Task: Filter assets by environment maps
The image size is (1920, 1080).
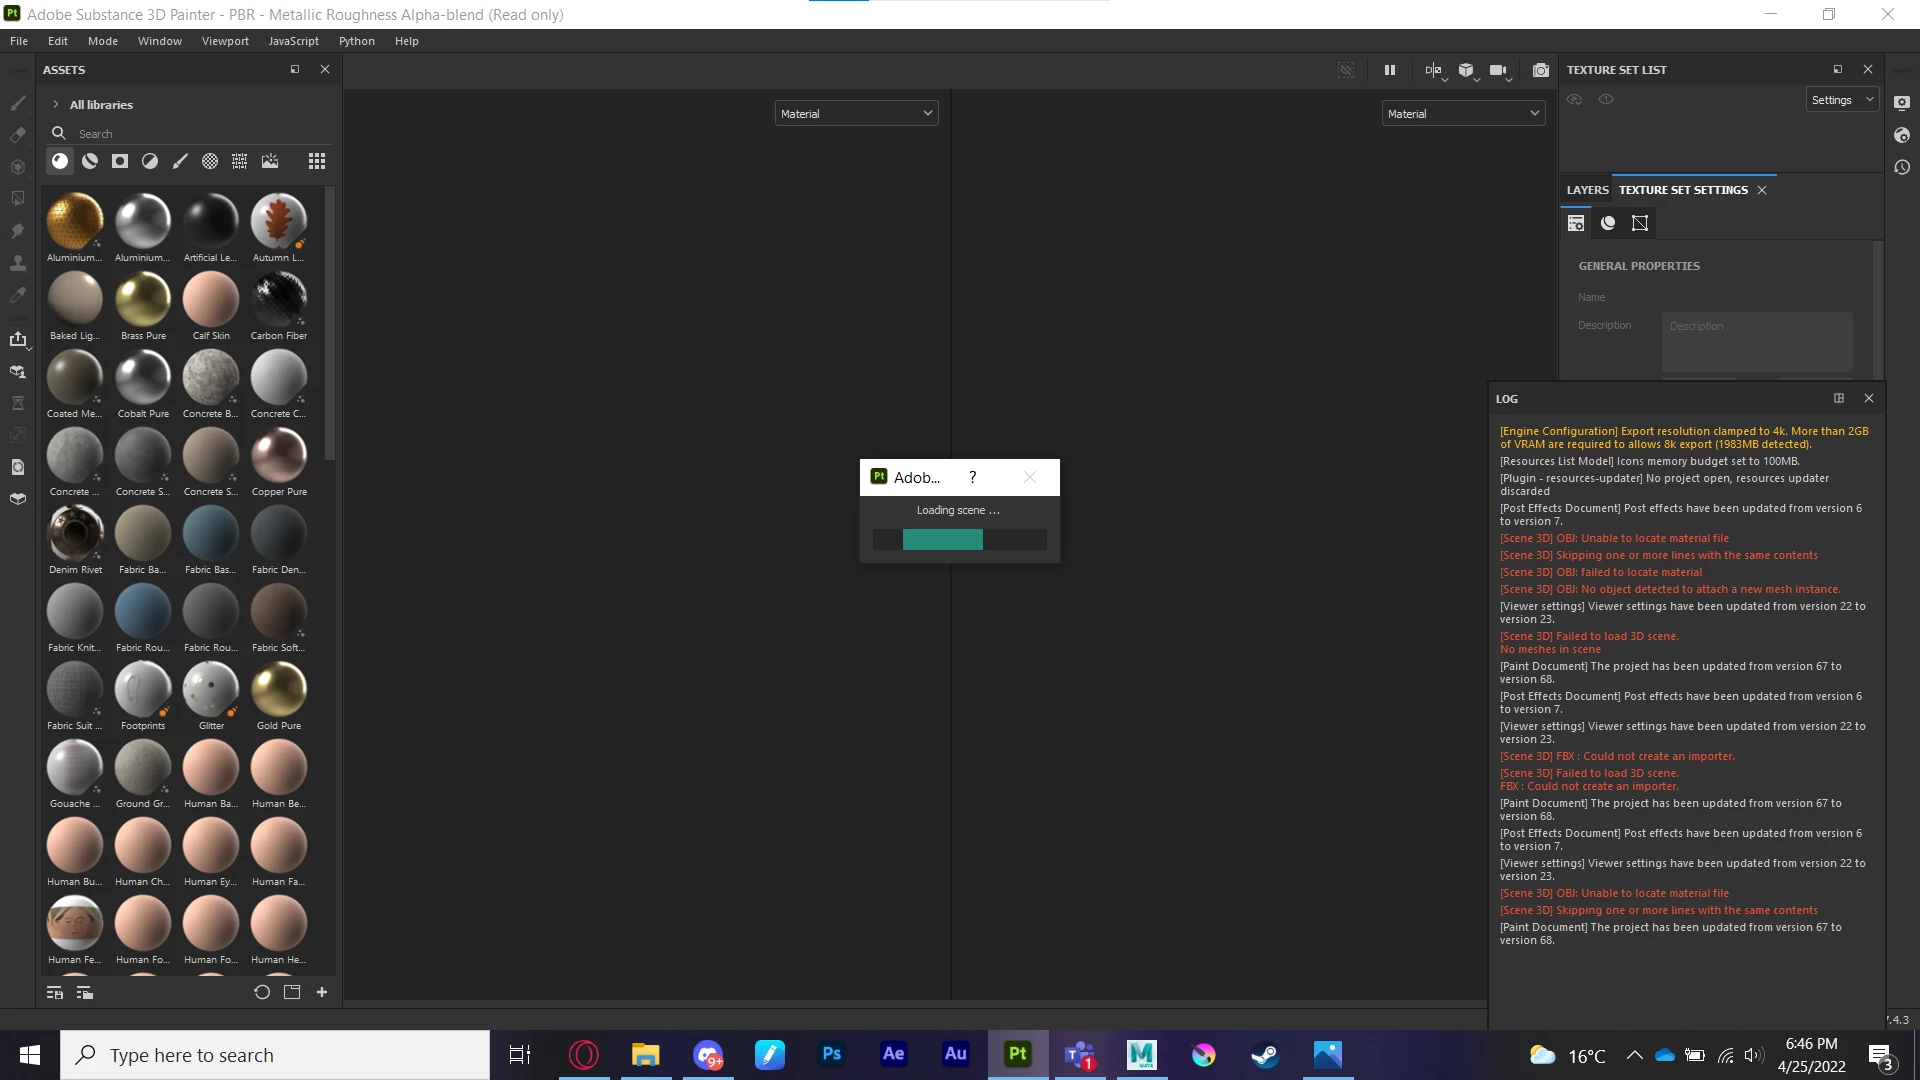Action: click(270, 161)
